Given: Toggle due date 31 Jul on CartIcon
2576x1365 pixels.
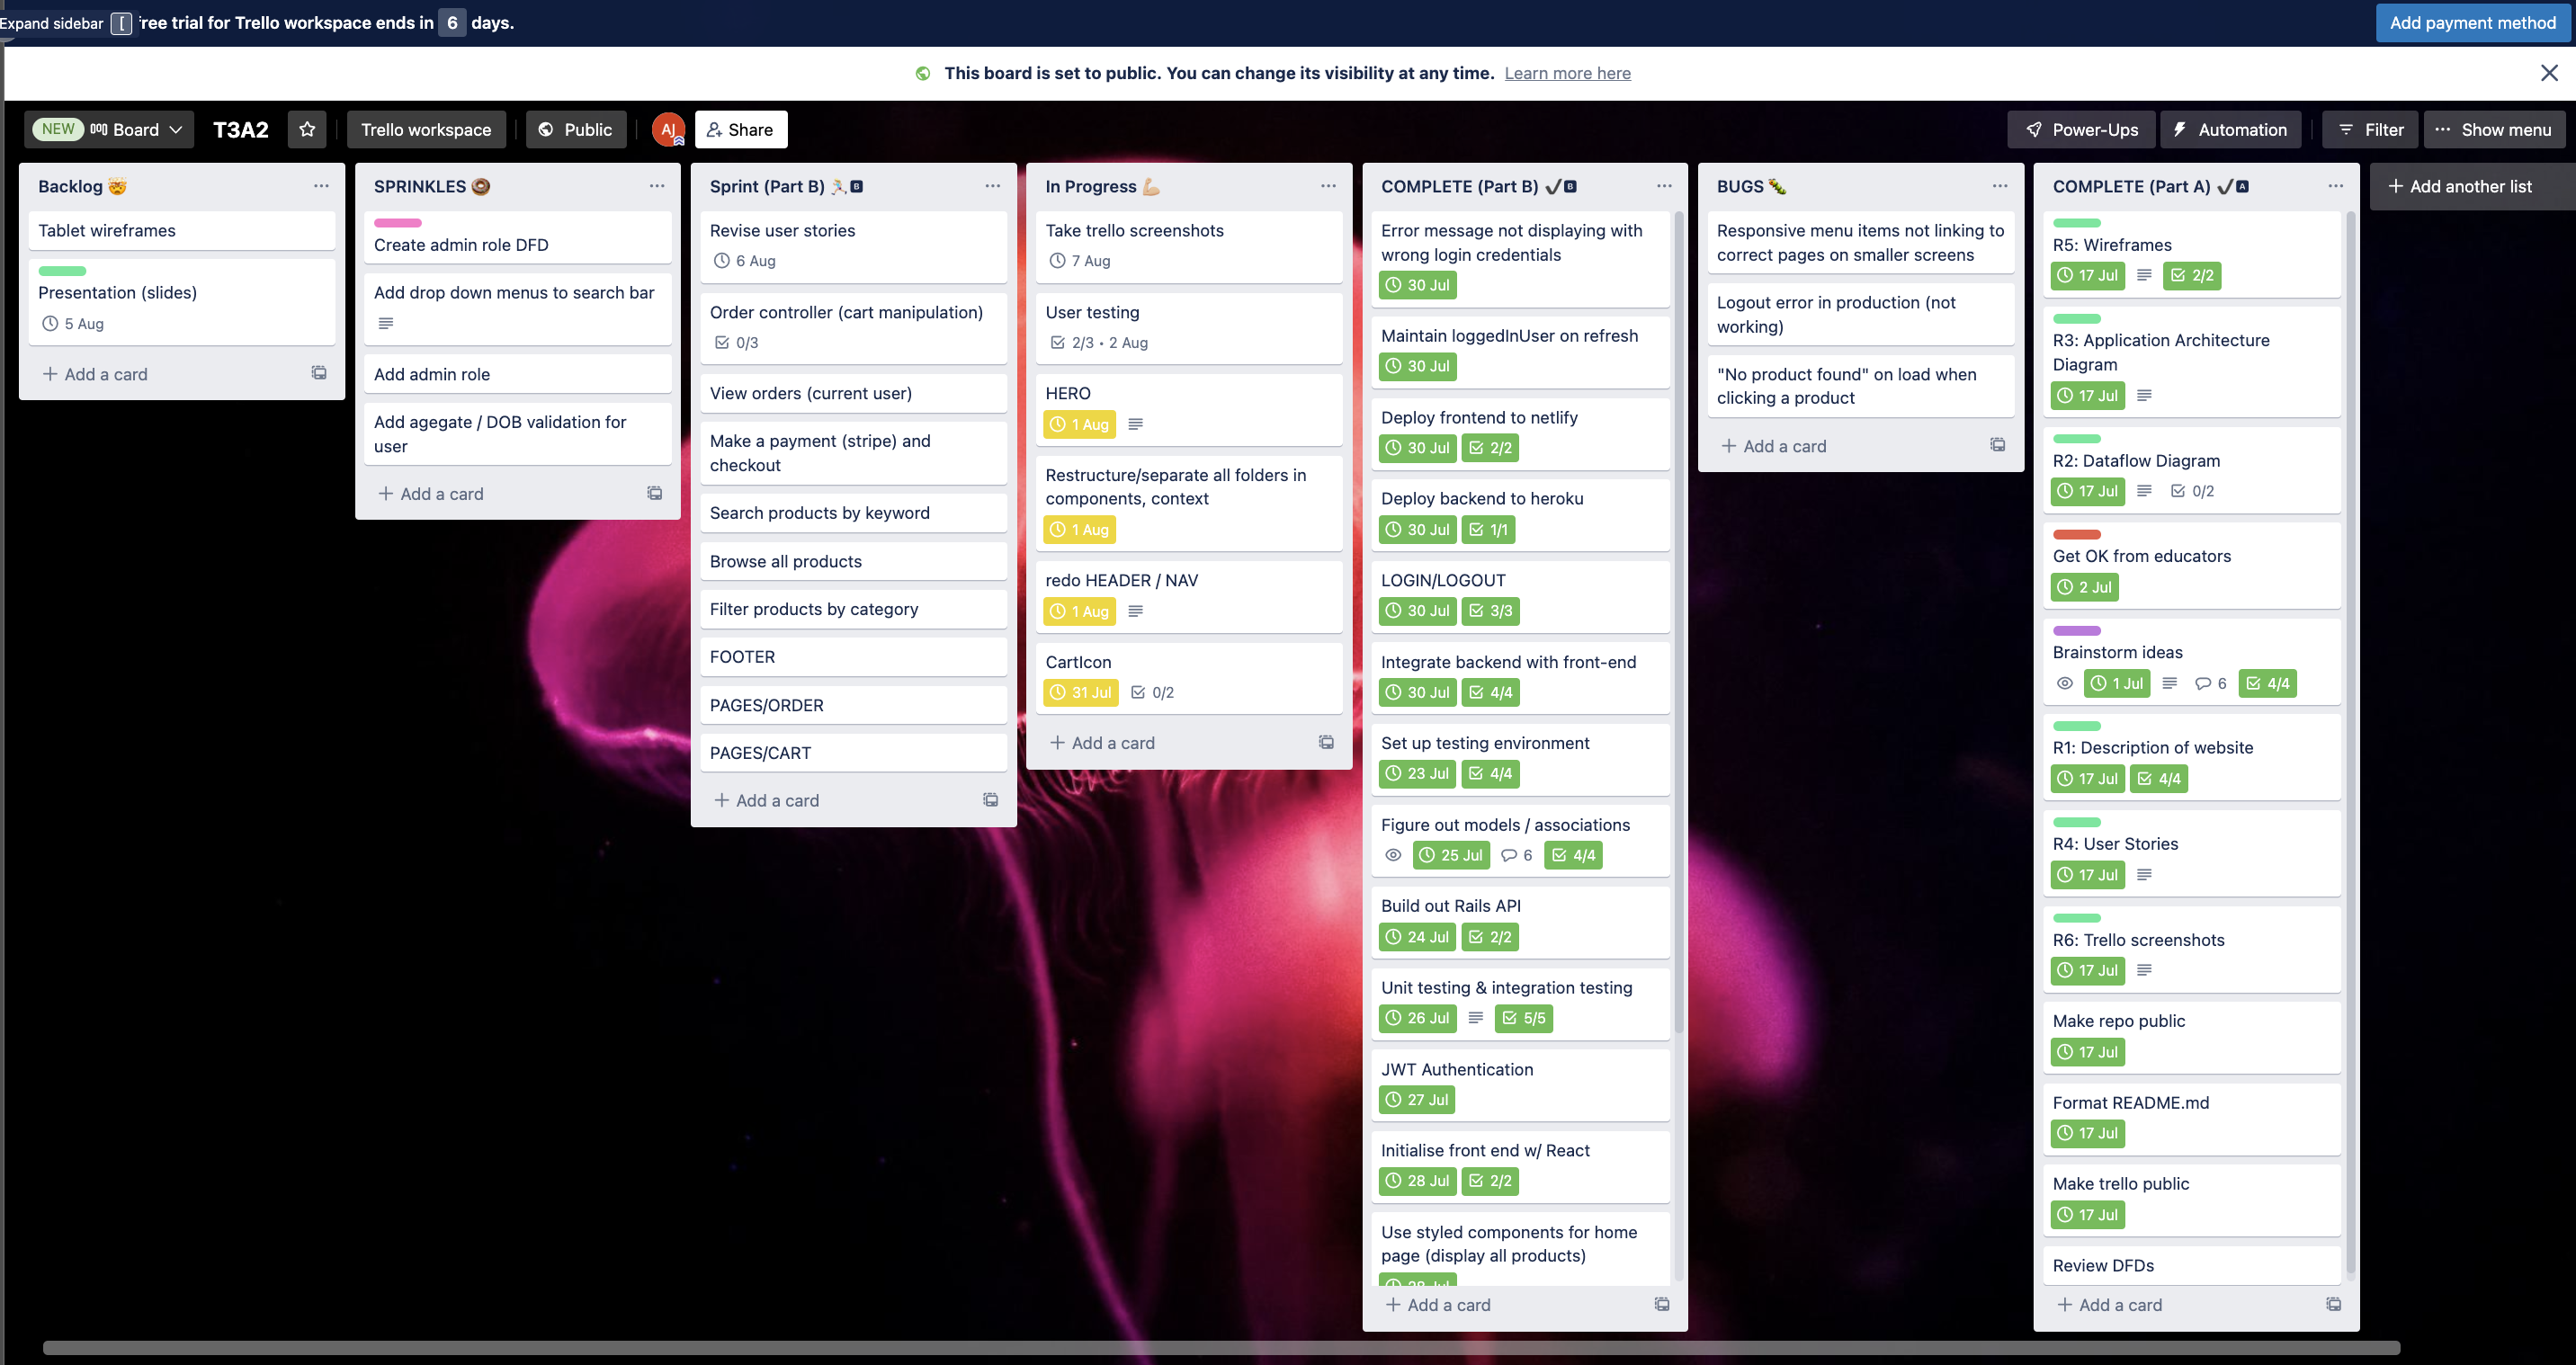Looking at the screenshot, I should (1080, 692).
